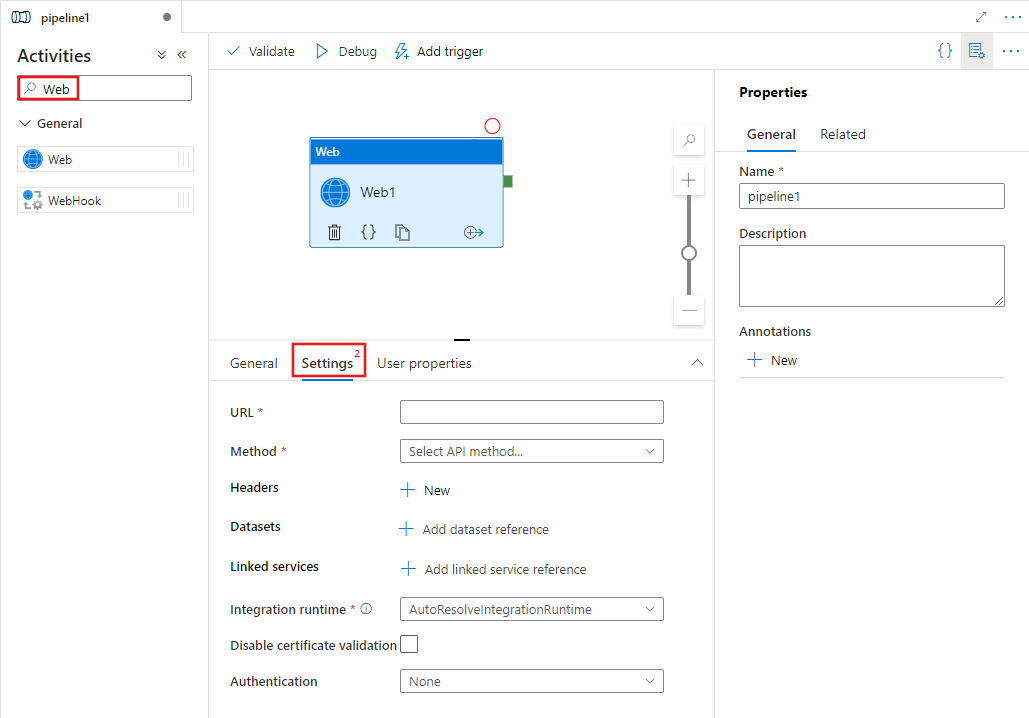The image size is (1029, 718).
Task: Copy the Web1 activity with its clipboard icon
Action: (402, 231)
